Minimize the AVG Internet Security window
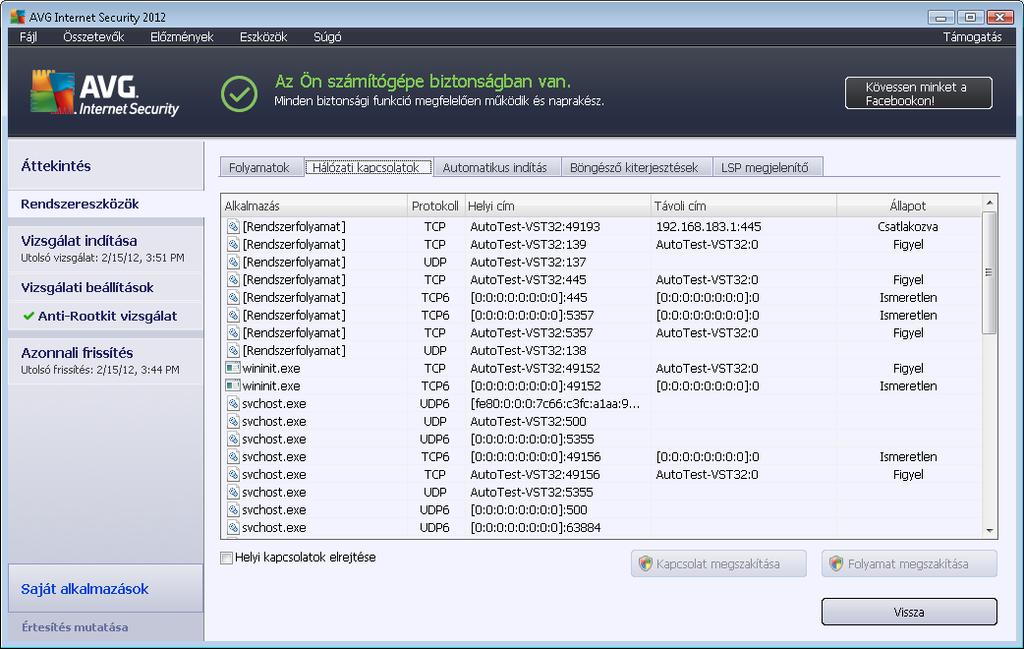The width and height of the screenshot is (1024, 649). point(941,17)
